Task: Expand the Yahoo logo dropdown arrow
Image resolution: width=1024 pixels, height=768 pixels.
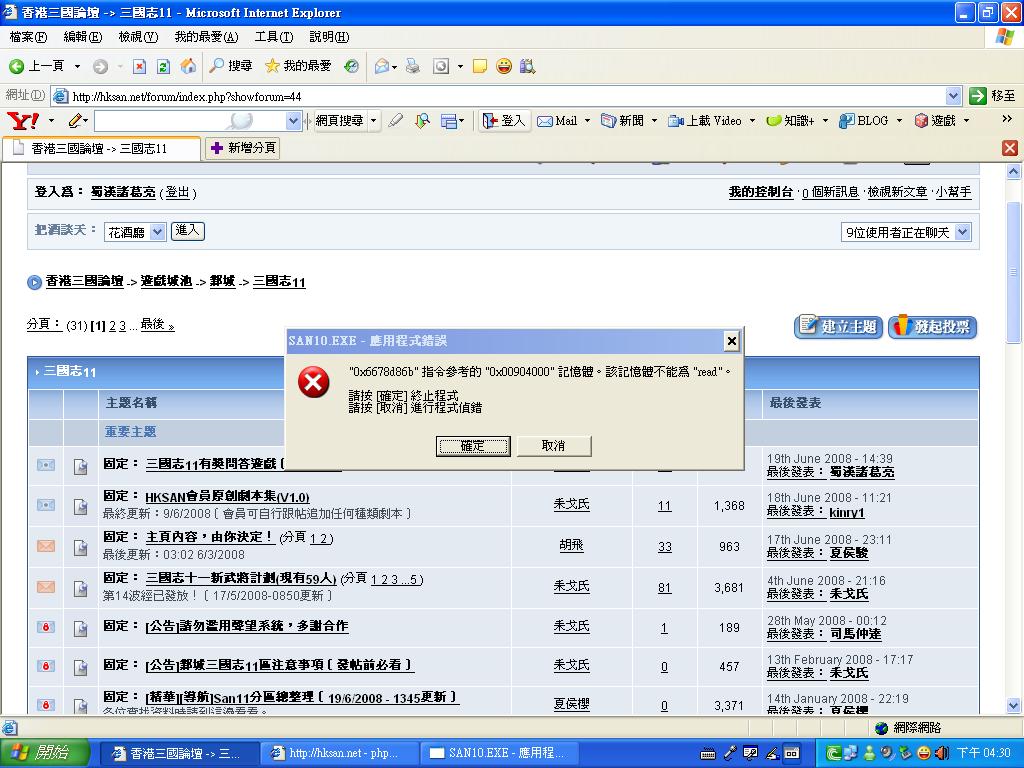Action: click(x=51, y=121)
